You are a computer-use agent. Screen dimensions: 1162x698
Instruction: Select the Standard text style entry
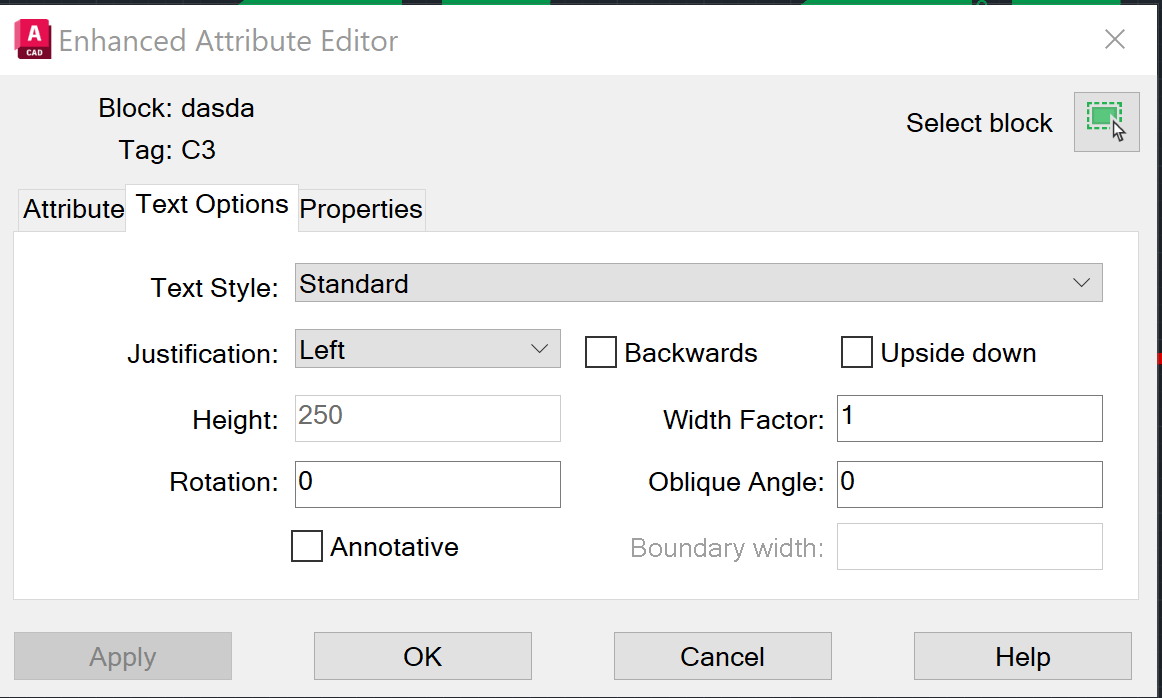[x=354, y=283]
